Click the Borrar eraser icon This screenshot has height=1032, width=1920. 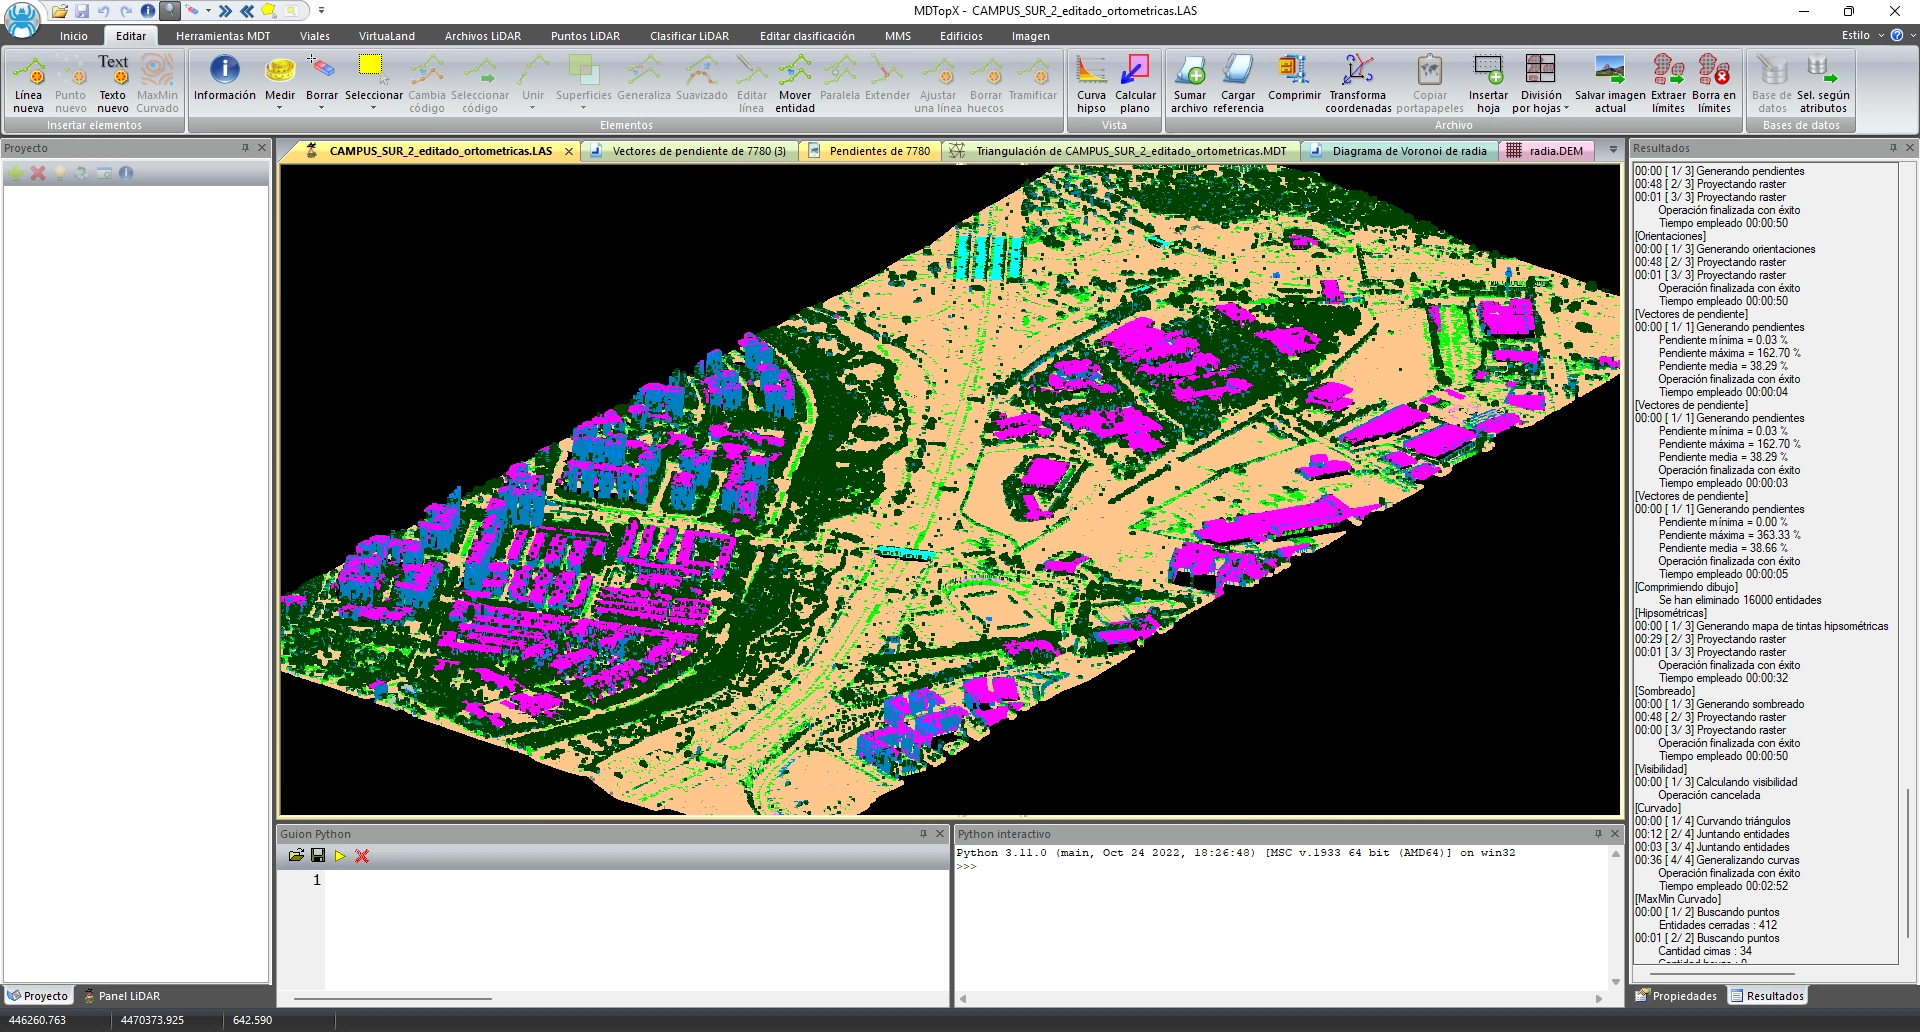[x=322, y=70]
